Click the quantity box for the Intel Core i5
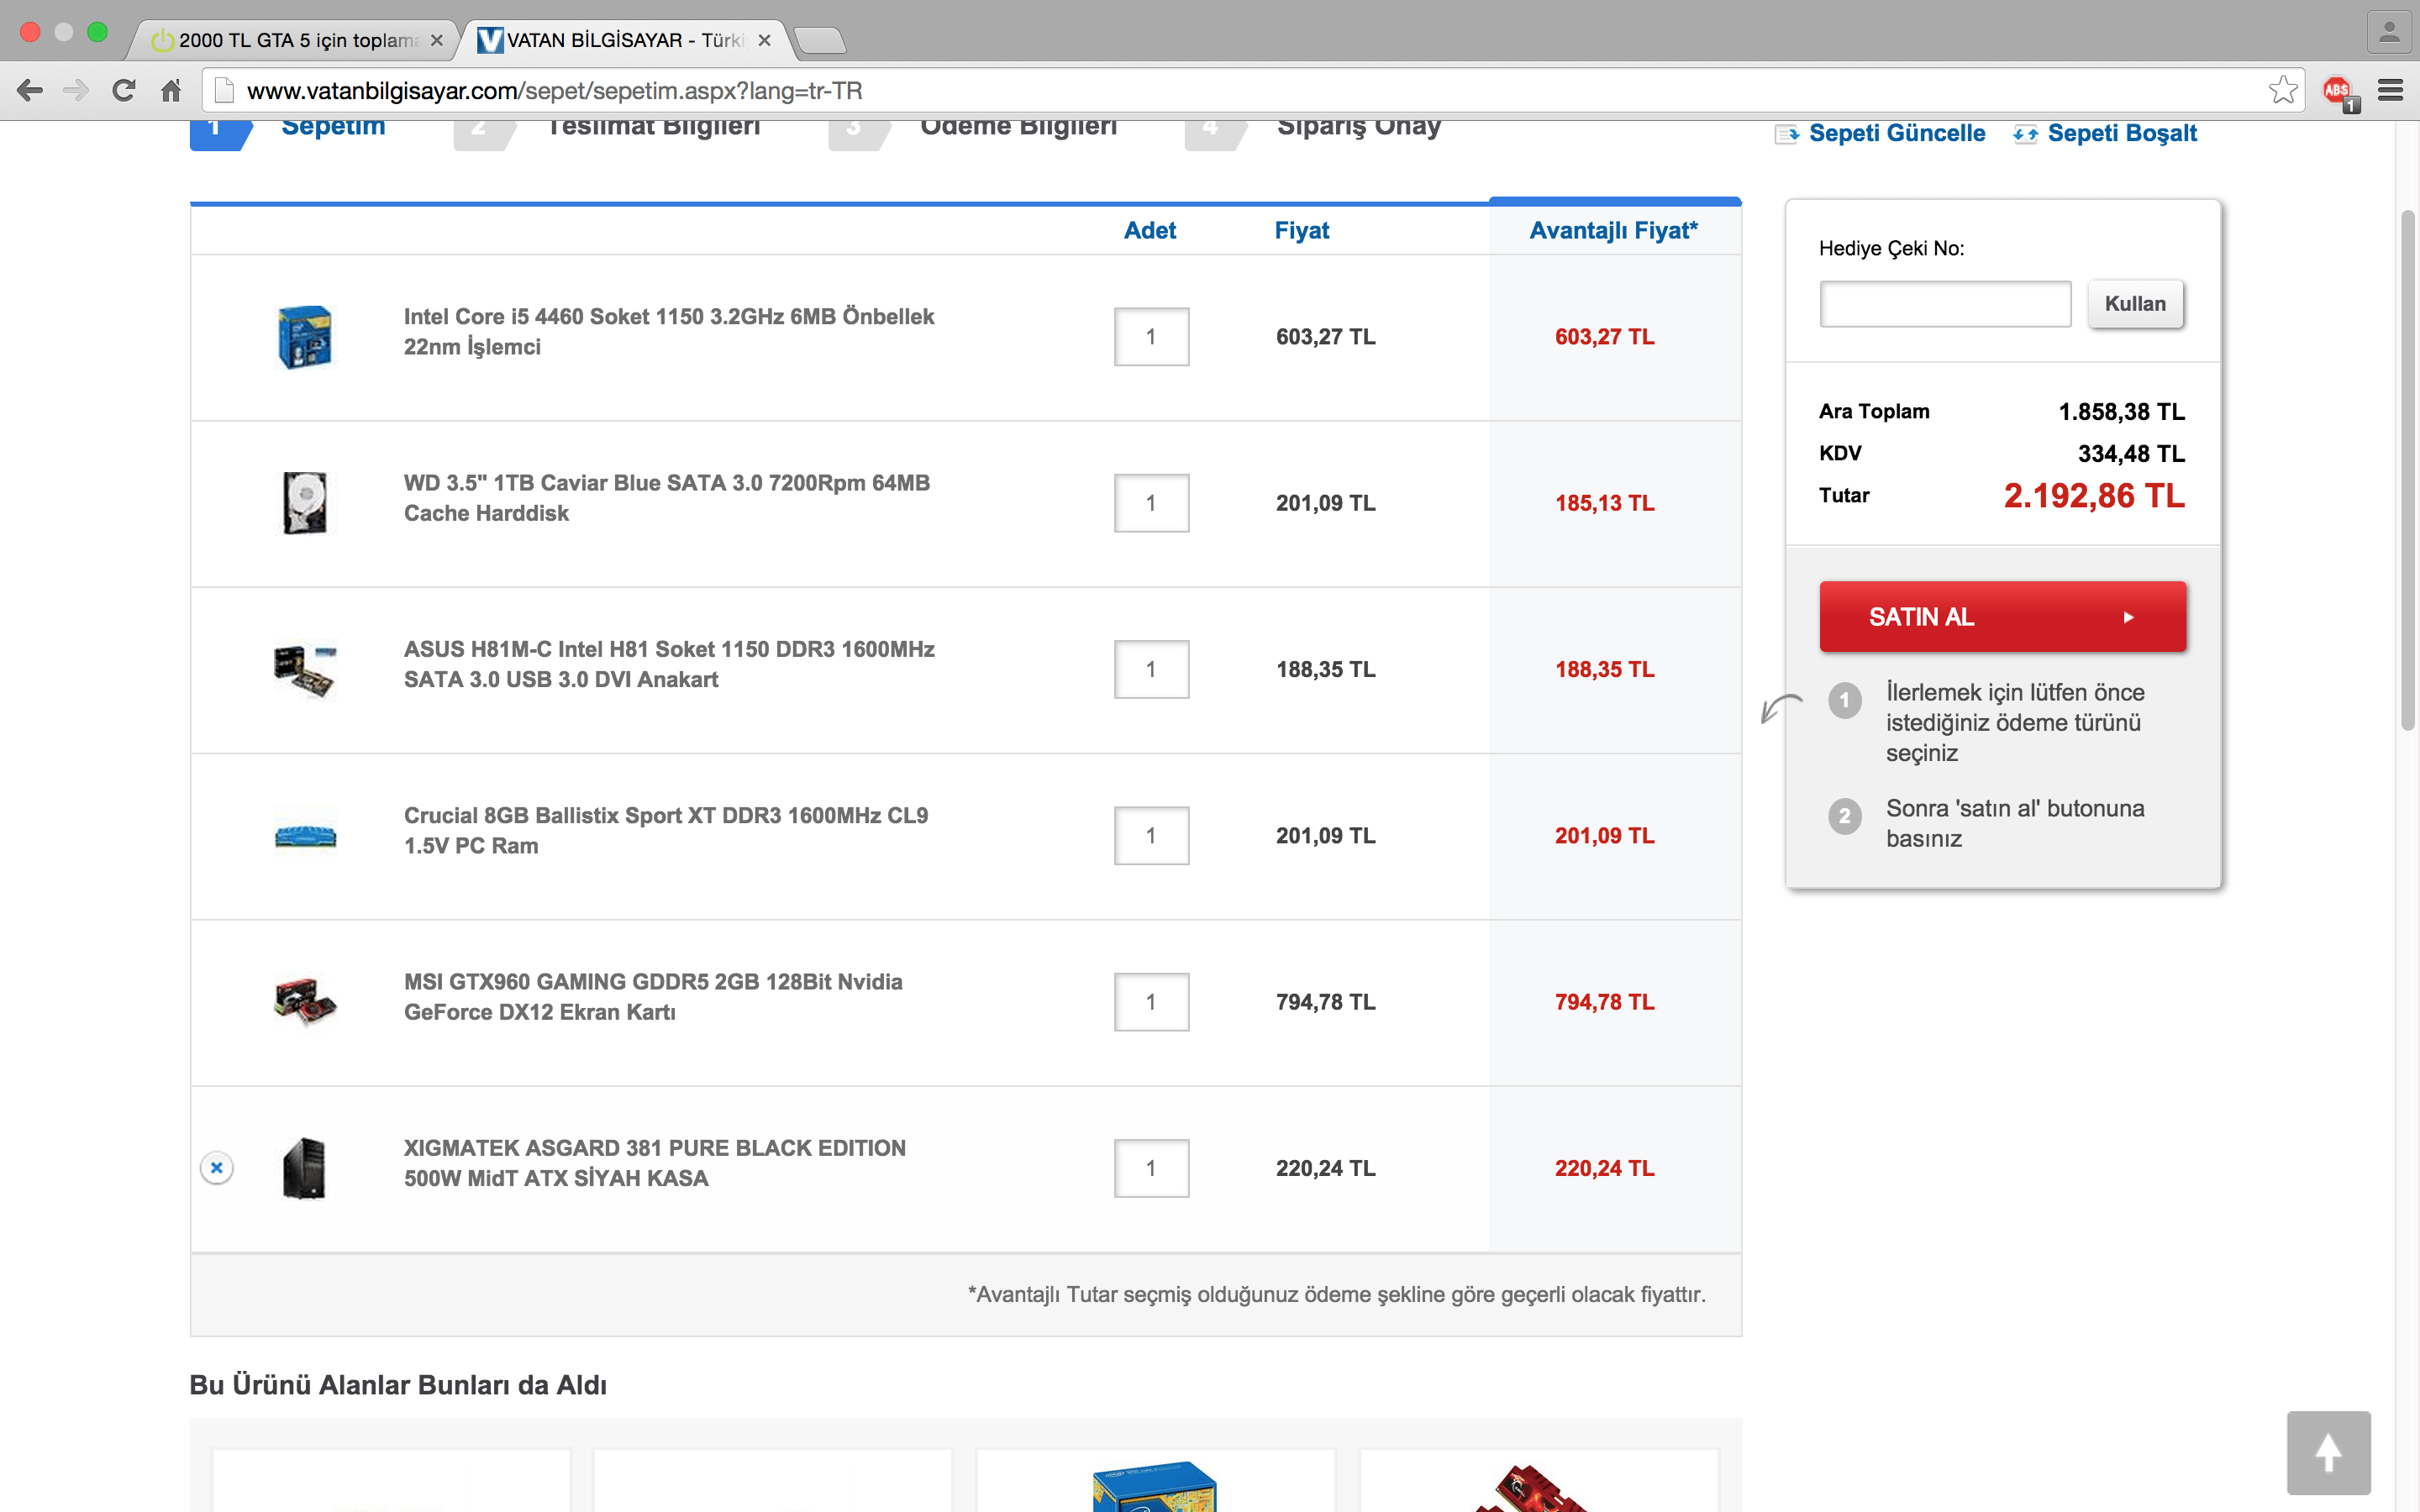The height and width of the screenshot is (1512, 2420). (1151, 337)
